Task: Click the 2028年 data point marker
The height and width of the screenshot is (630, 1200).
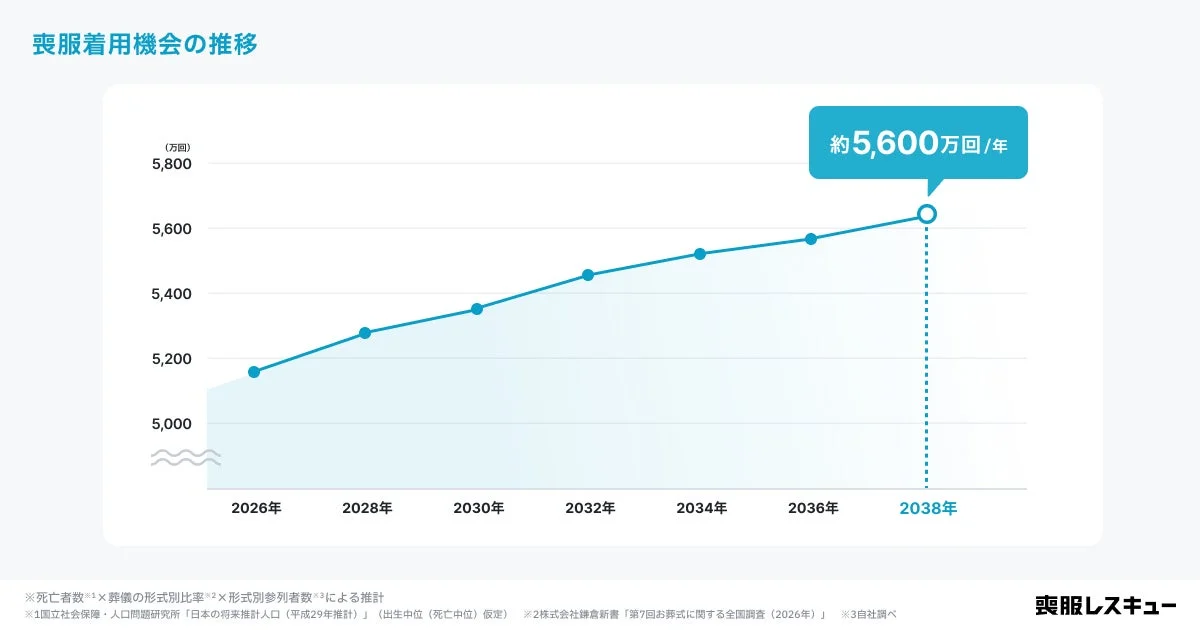Action: click(x=365, y=333)
